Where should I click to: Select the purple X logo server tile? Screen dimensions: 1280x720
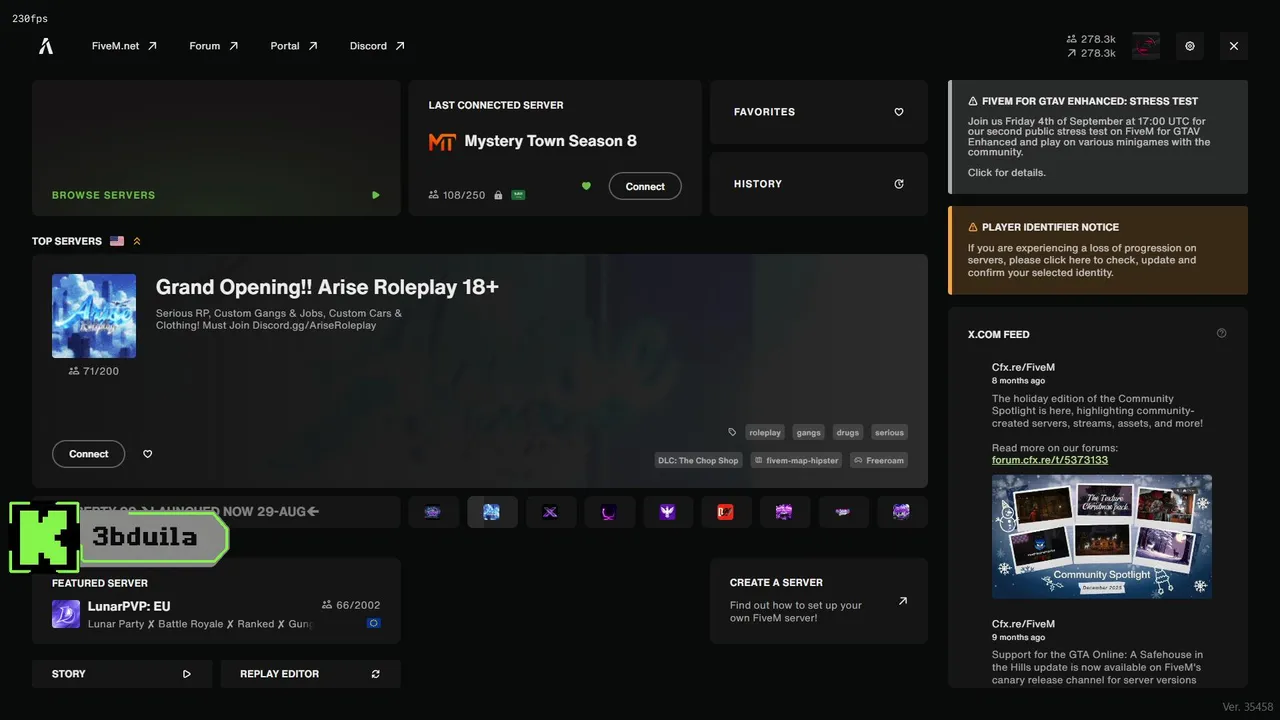(550, 512)
